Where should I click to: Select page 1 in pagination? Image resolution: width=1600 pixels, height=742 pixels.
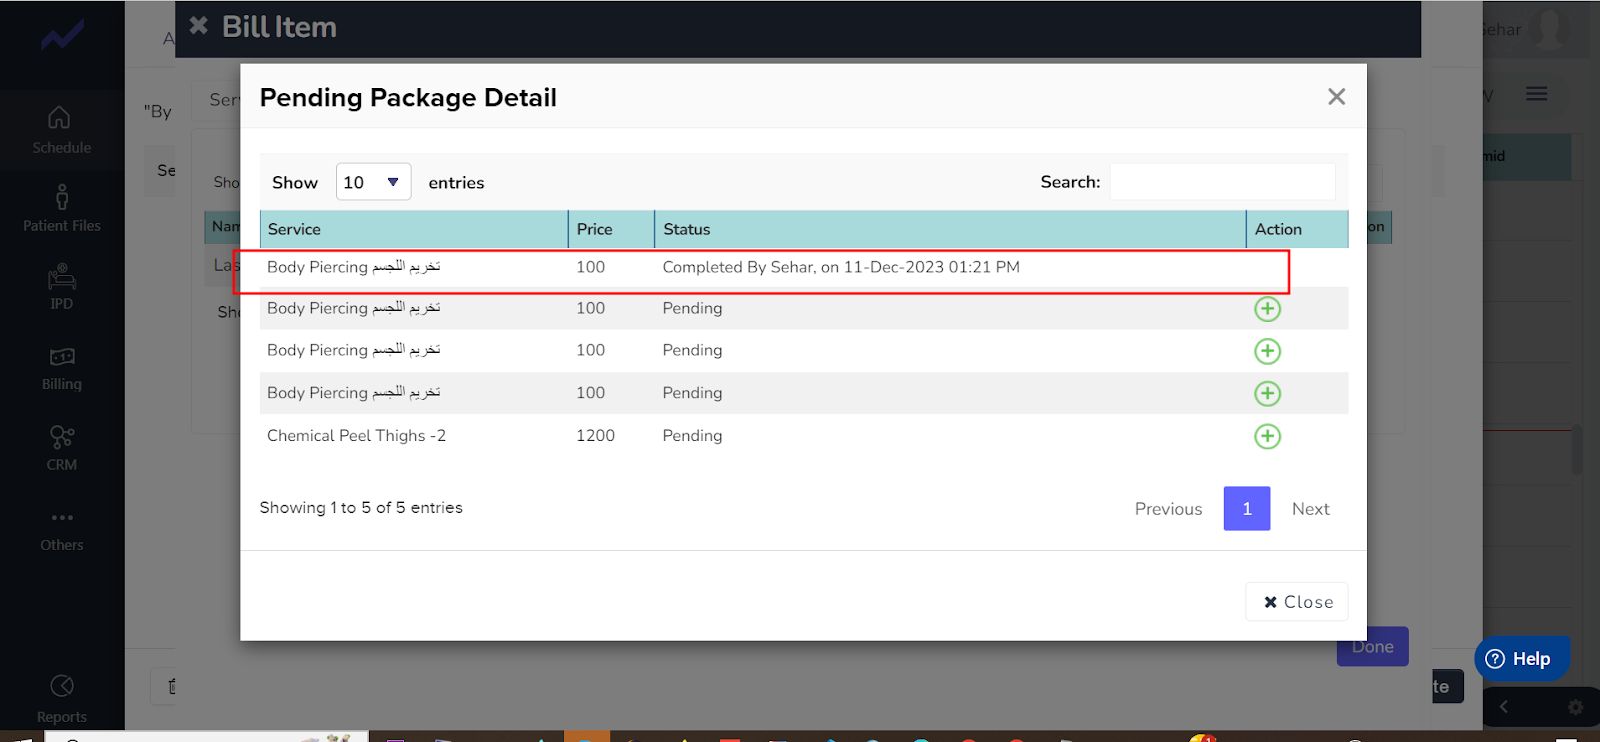1247,509
